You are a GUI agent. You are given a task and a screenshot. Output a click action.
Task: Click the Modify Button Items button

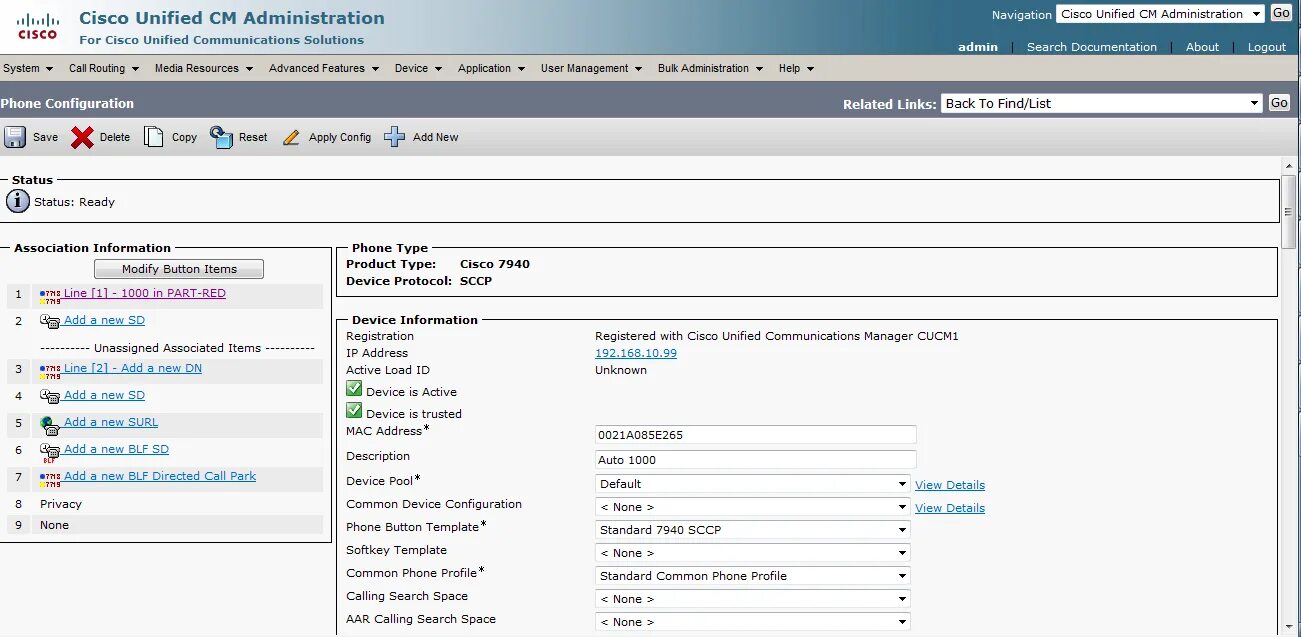click(x=179, y=269)
